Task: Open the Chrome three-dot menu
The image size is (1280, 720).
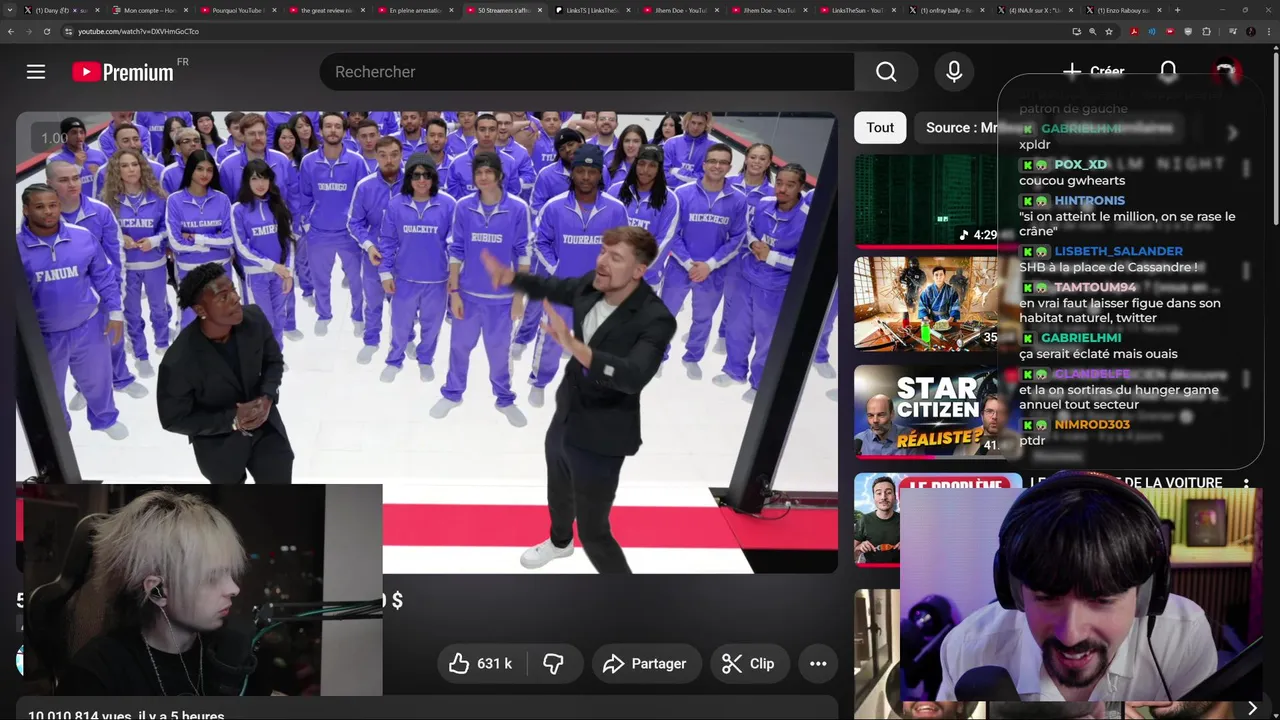Action: click(x=1268, y=31)
